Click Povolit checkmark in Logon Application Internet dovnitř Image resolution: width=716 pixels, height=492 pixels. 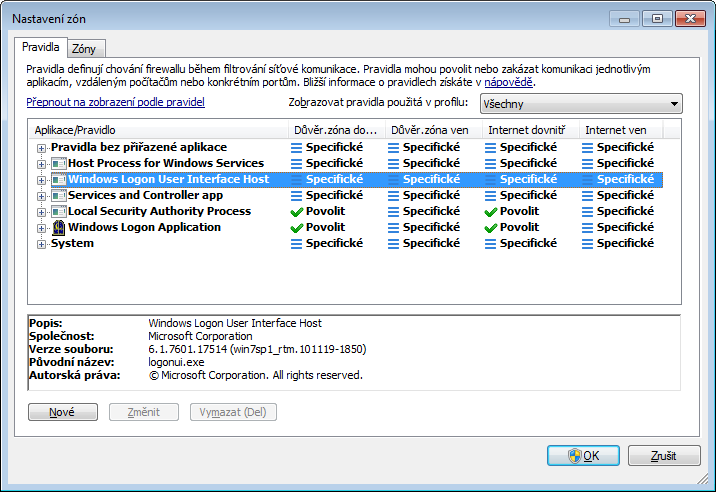(491, 227)
